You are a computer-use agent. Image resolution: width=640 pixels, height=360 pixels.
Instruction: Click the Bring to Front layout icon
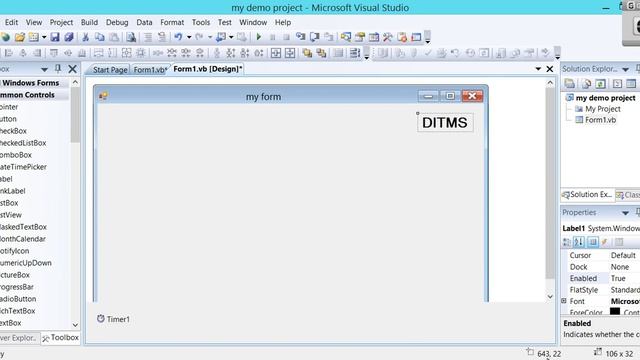click(x=307, y=53)
